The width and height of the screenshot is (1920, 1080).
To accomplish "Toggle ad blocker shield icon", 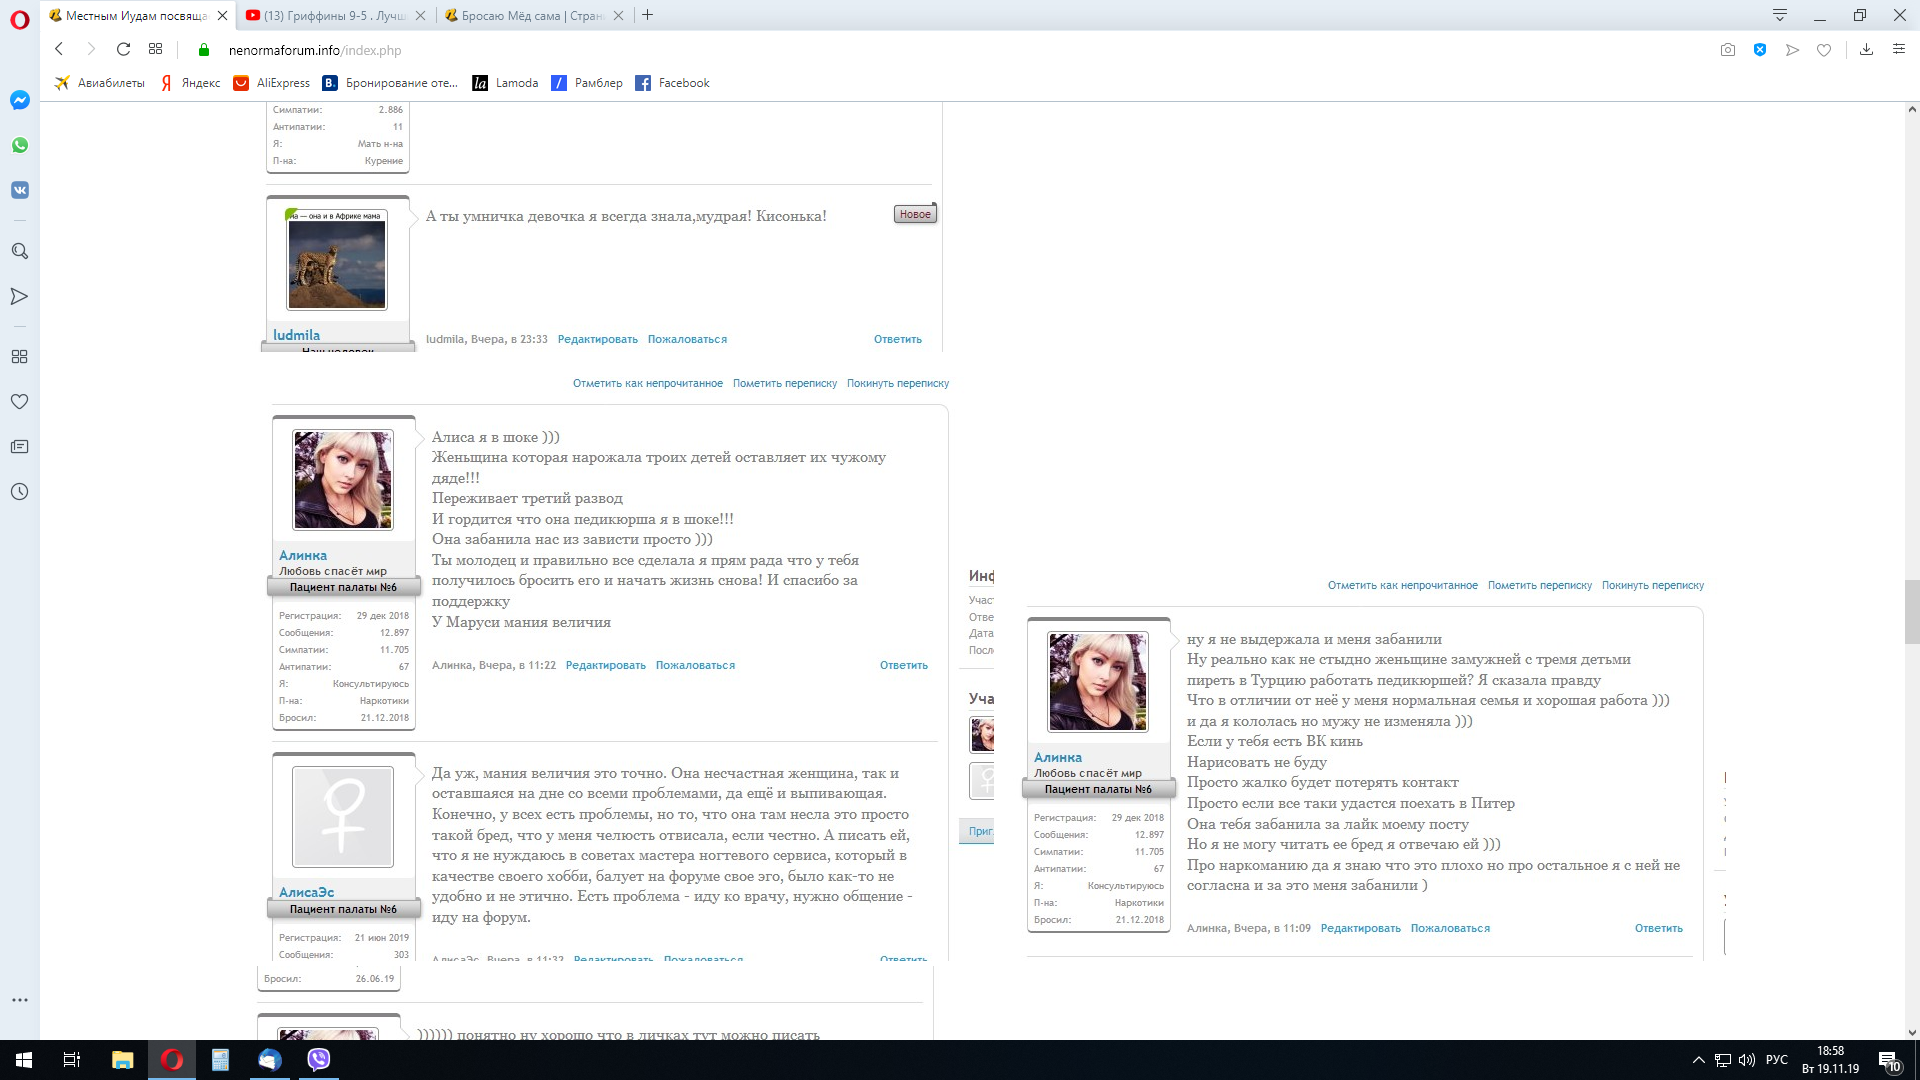I will pyautogui.click(x=1760, y=50).
